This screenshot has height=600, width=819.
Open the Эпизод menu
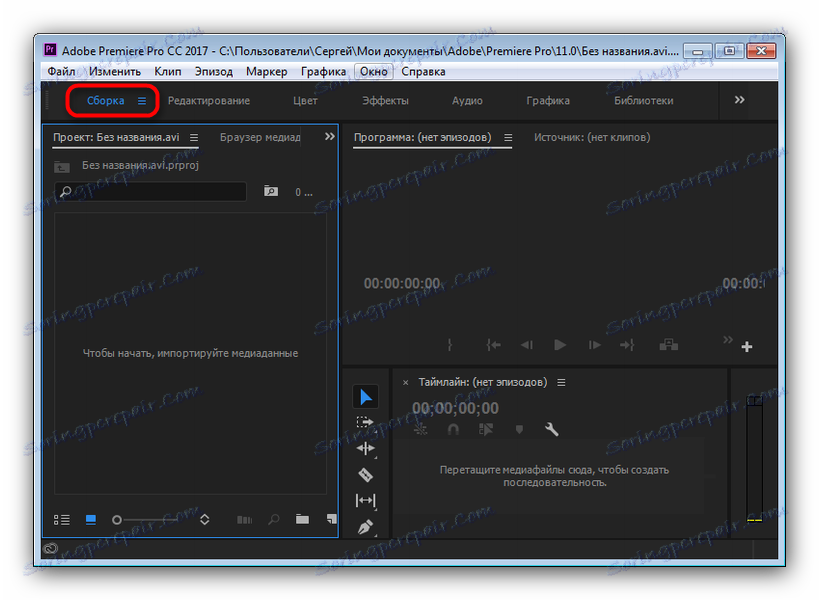[214, 72]
